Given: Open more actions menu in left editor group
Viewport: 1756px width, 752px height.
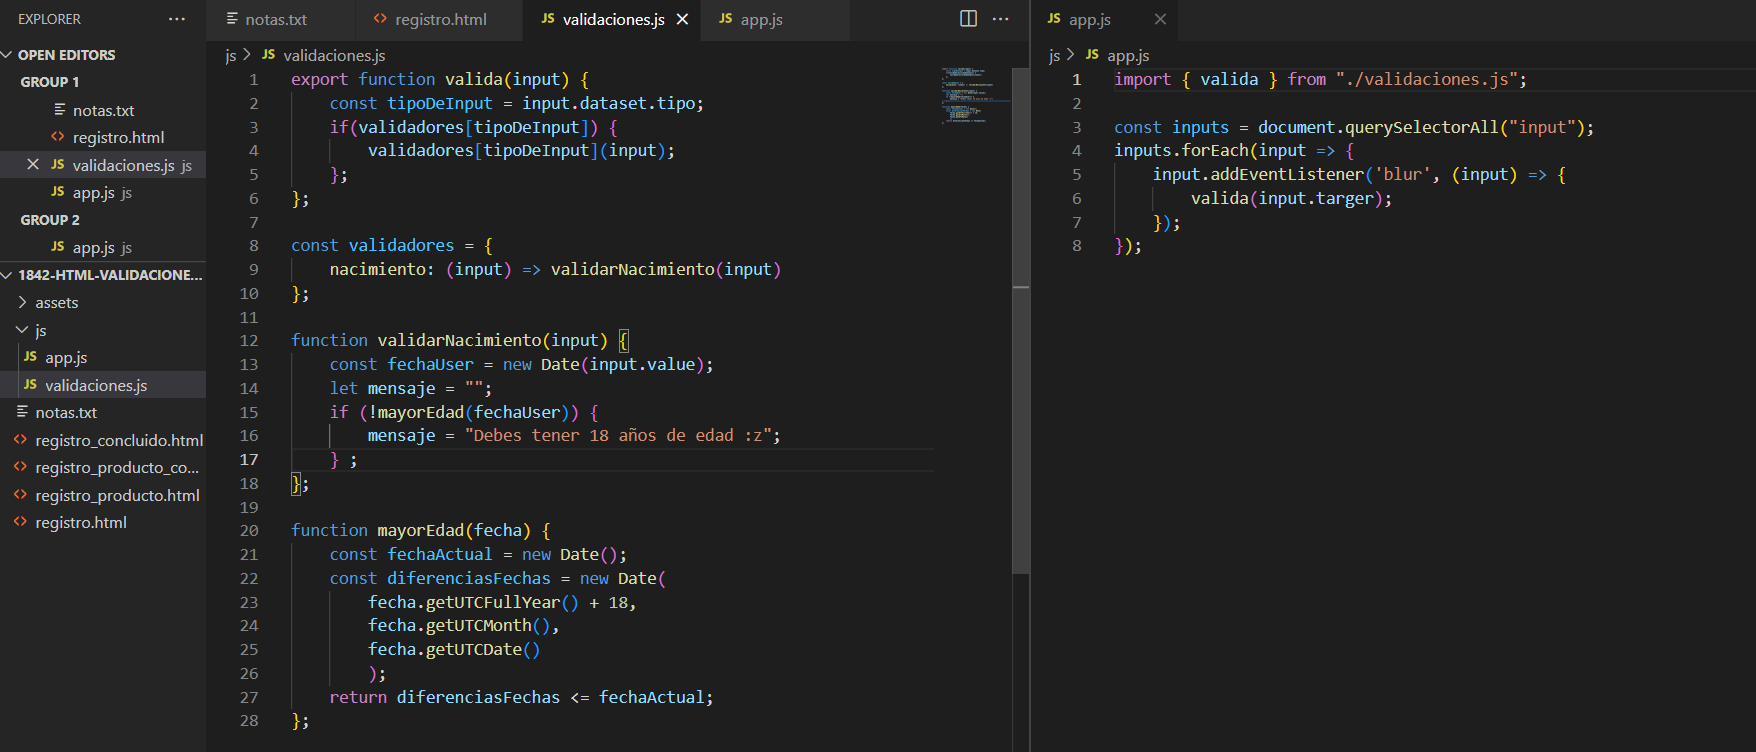Looking at the screenshot, I should coord(1000,19).
